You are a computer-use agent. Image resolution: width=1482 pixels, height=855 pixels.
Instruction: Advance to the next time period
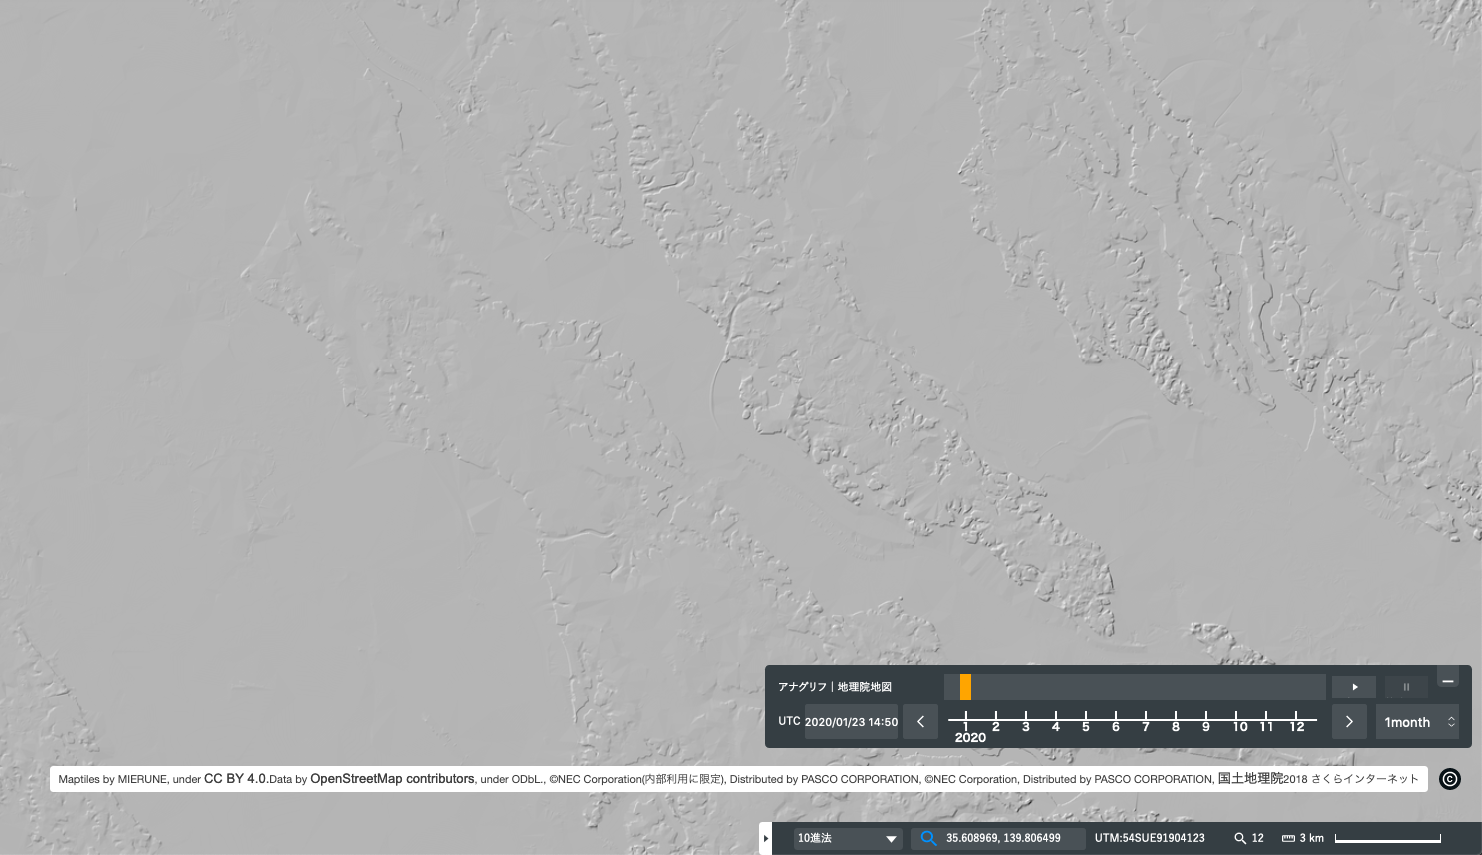tap(1348, 721)
